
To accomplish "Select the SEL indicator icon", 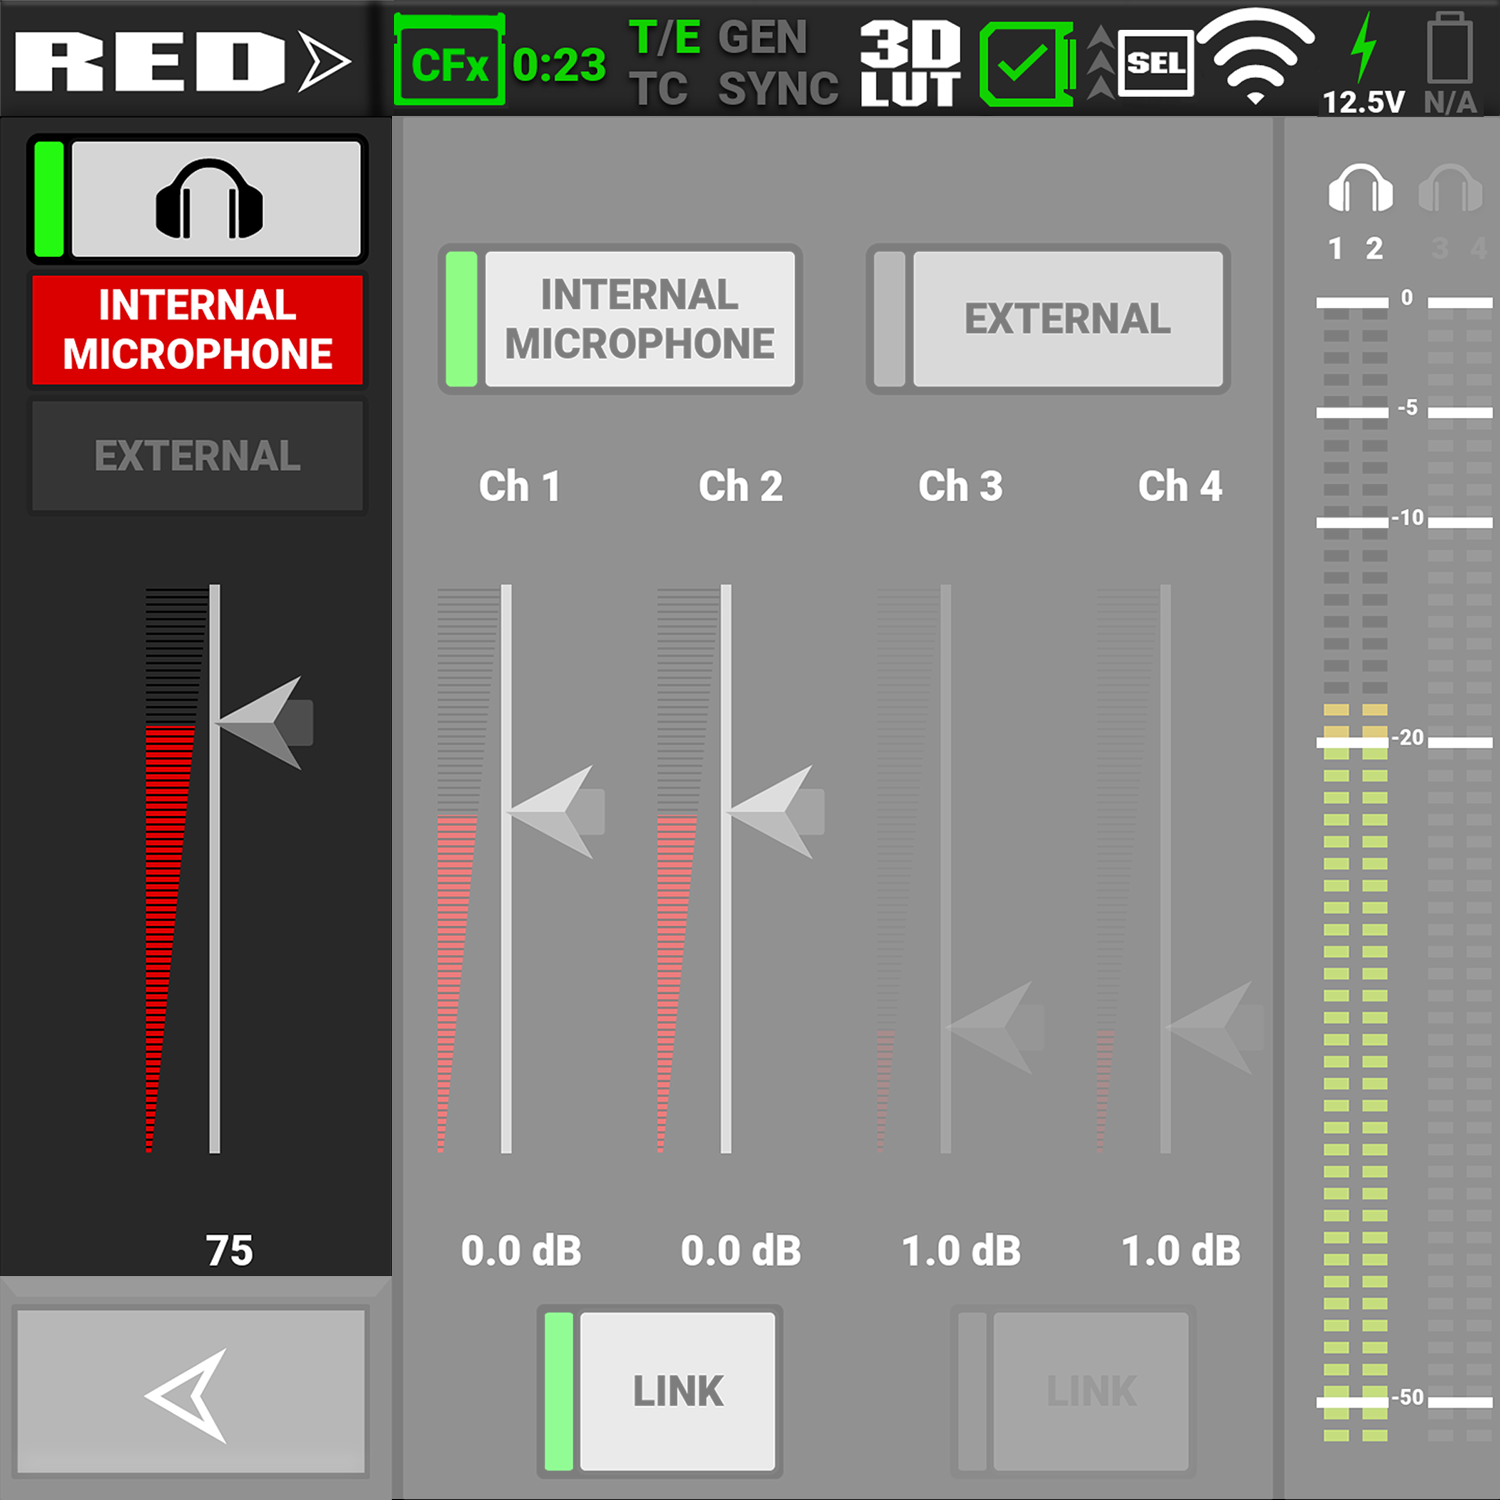I will pos(1155,64).
